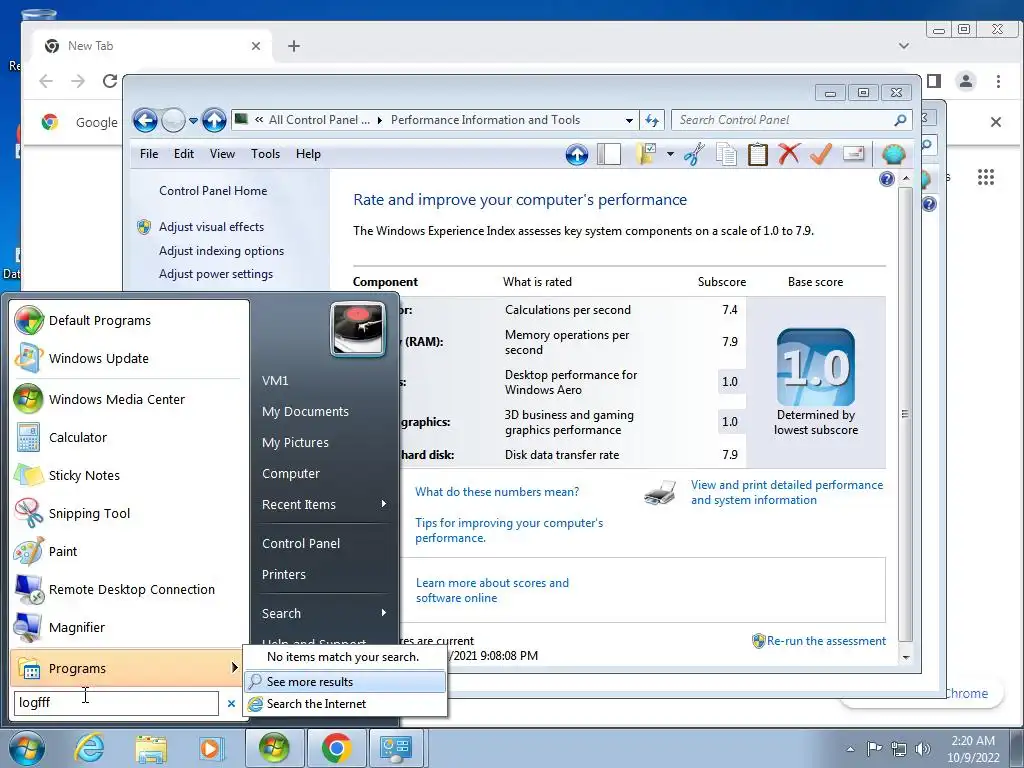
Task: Open the Tools menu
Action: (265, 154)
